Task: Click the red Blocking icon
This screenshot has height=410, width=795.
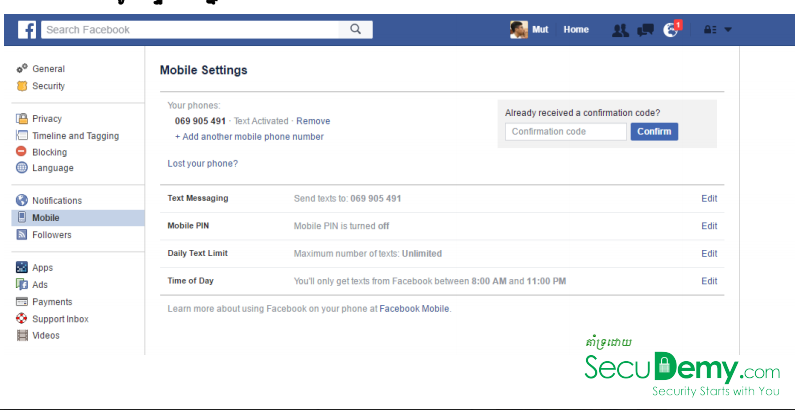Action: coord(21,151)
